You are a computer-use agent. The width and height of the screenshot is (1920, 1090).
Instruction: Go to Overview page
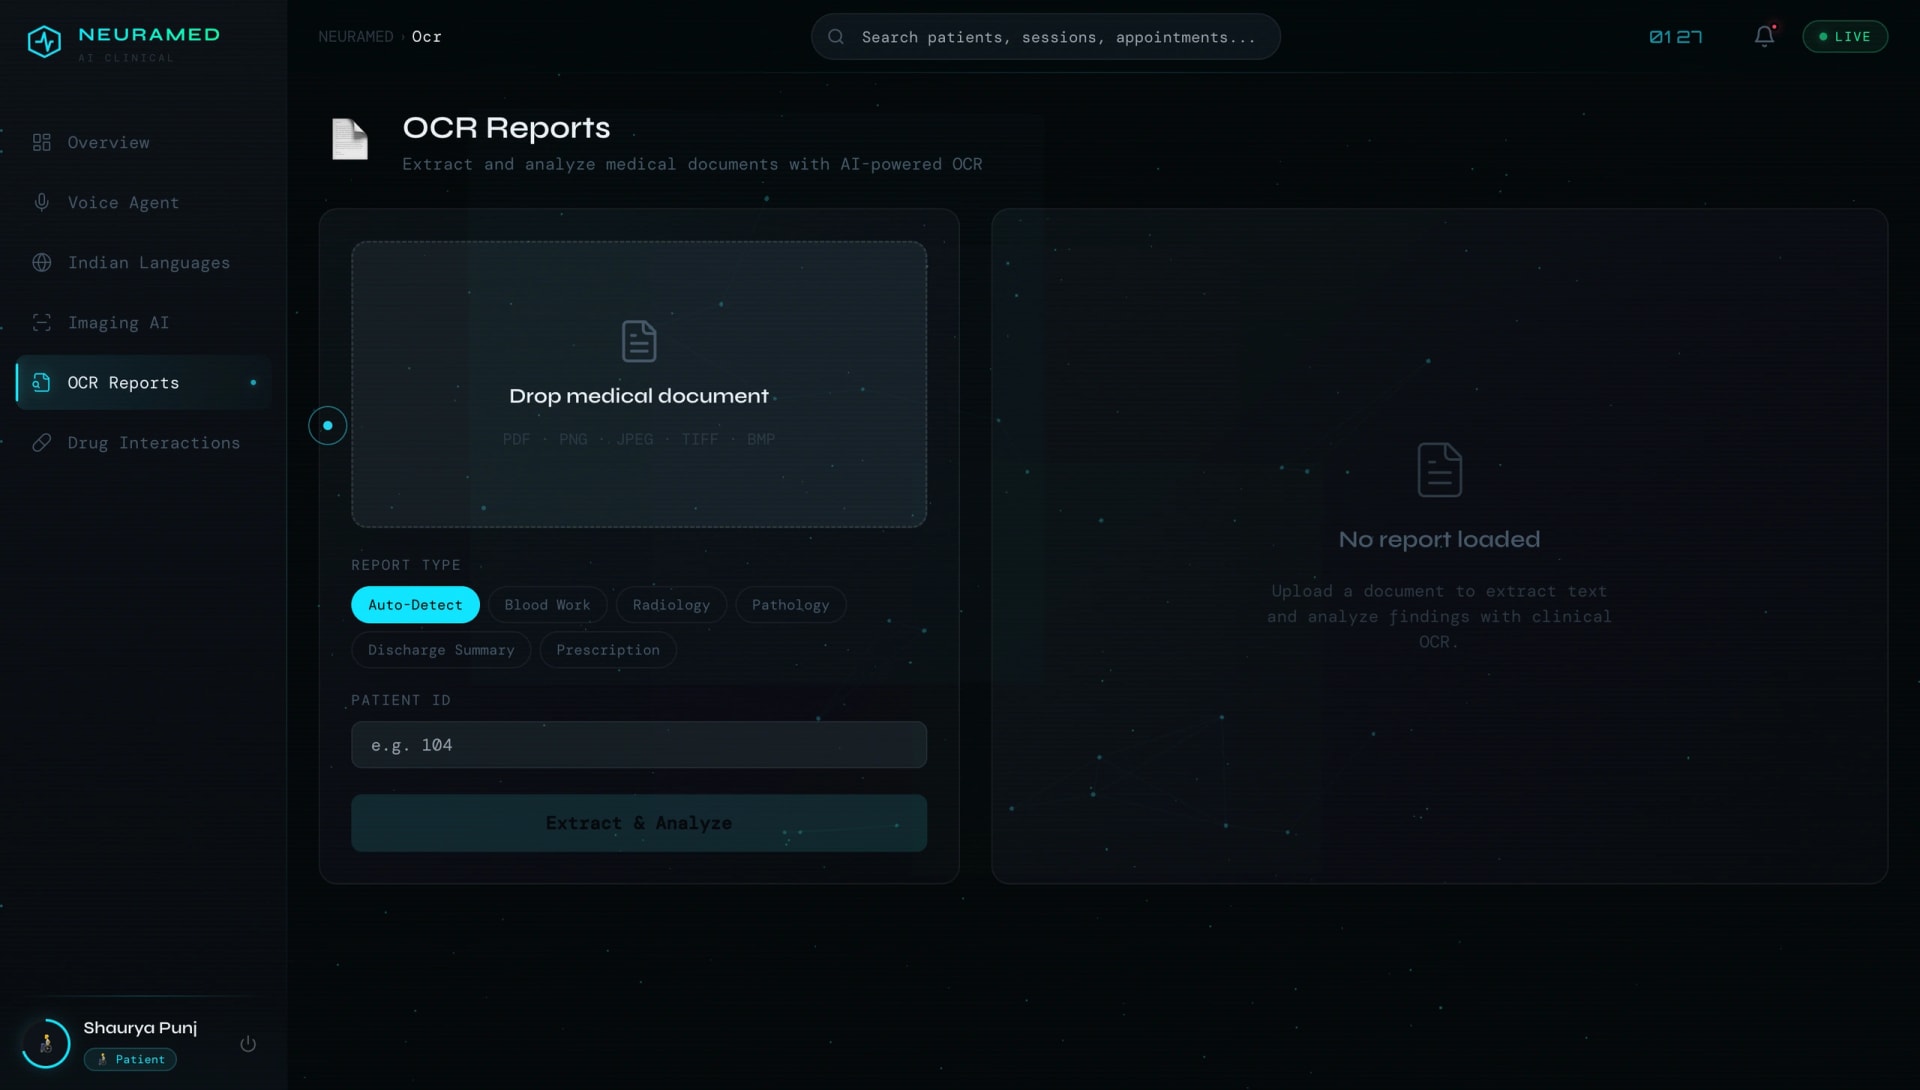coord(143,142)
